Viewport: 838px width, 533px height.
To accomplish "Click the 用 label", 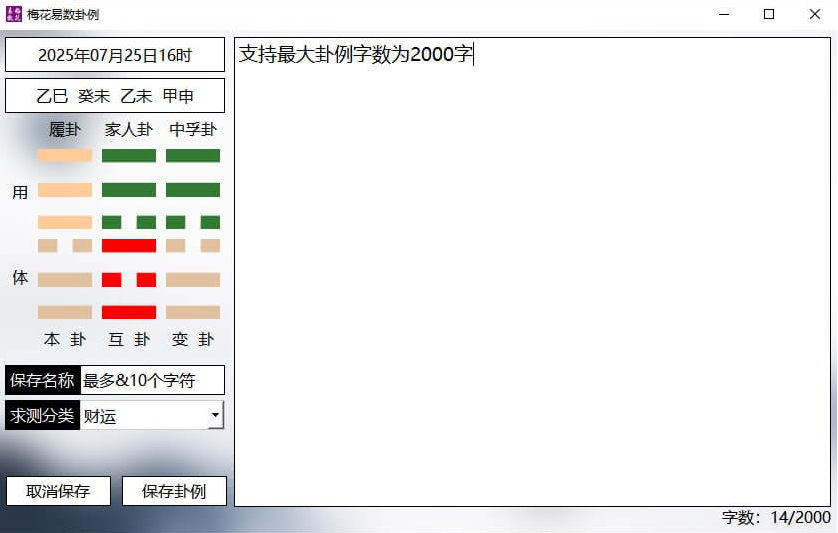I will tap(20, 192).
